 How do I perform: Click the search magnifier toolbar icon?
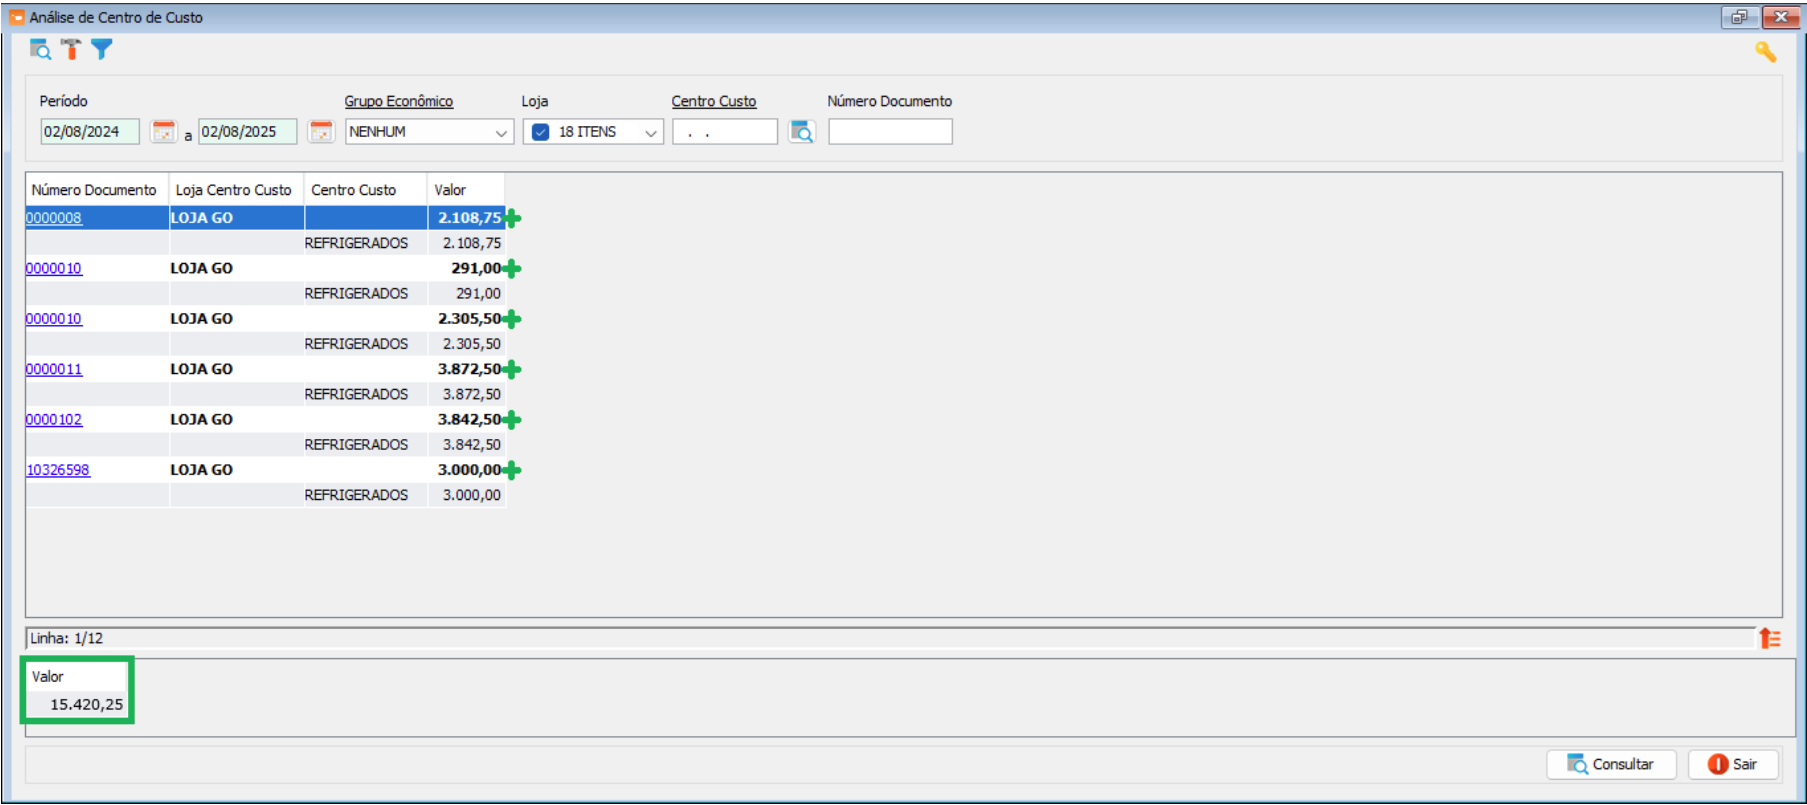pos(40,50)
